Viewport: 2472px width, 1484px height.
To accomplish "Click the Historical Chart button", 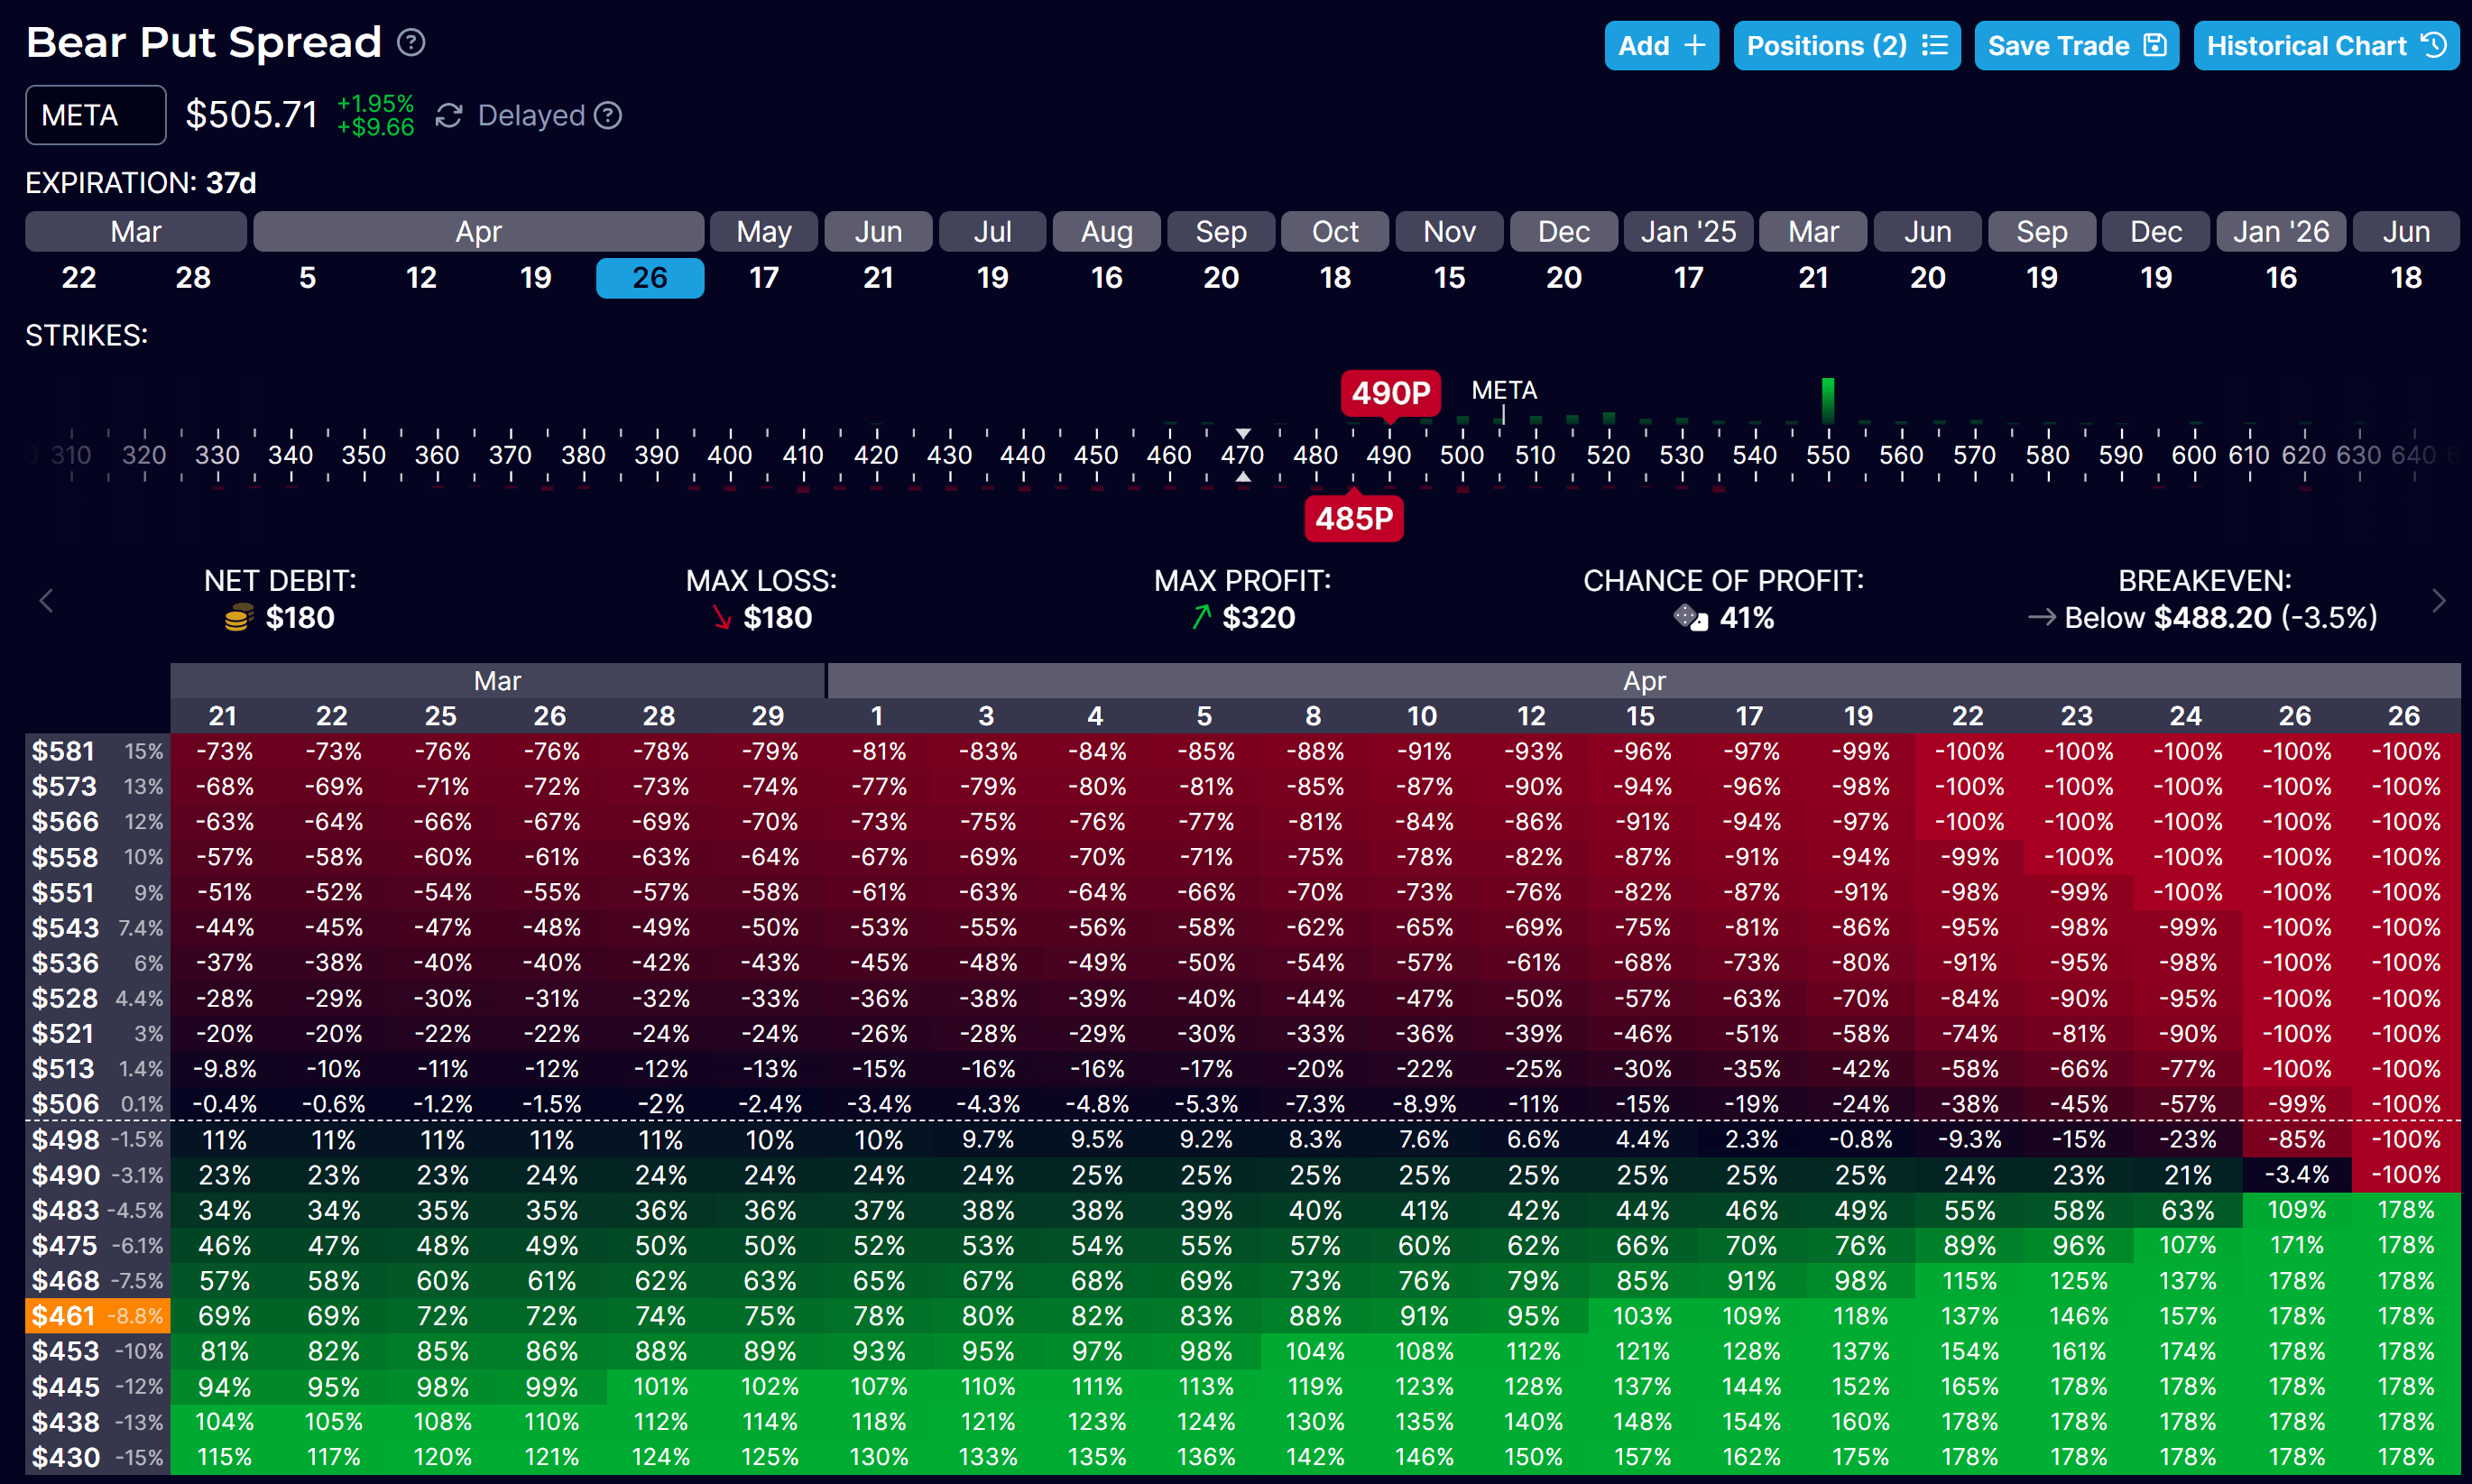I will click(x=2325, y=46).
